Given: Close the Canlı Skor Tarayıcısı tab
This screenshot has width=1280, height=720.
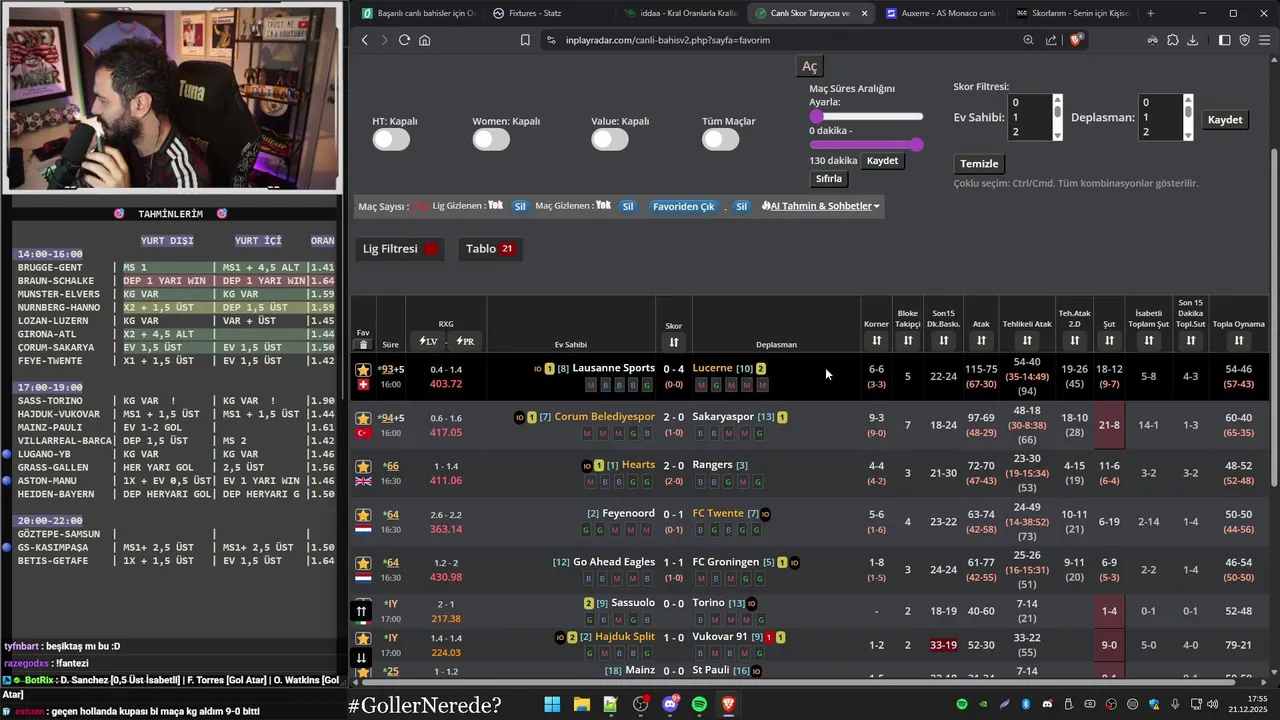Looking at the screenshot, I should click(864, 13).
